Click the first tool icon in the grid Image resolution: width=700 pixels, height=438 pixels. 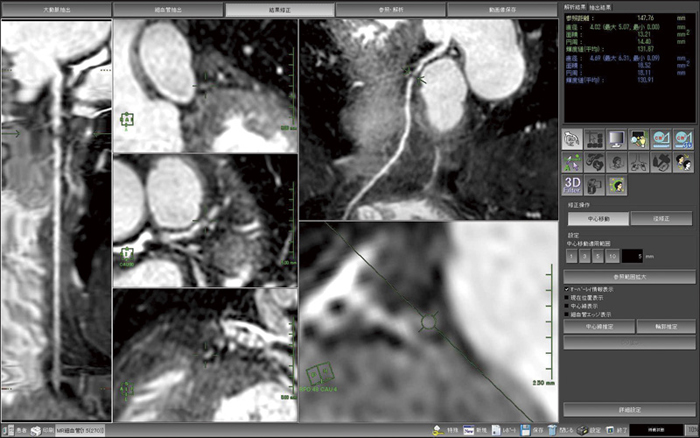point(573,139)
